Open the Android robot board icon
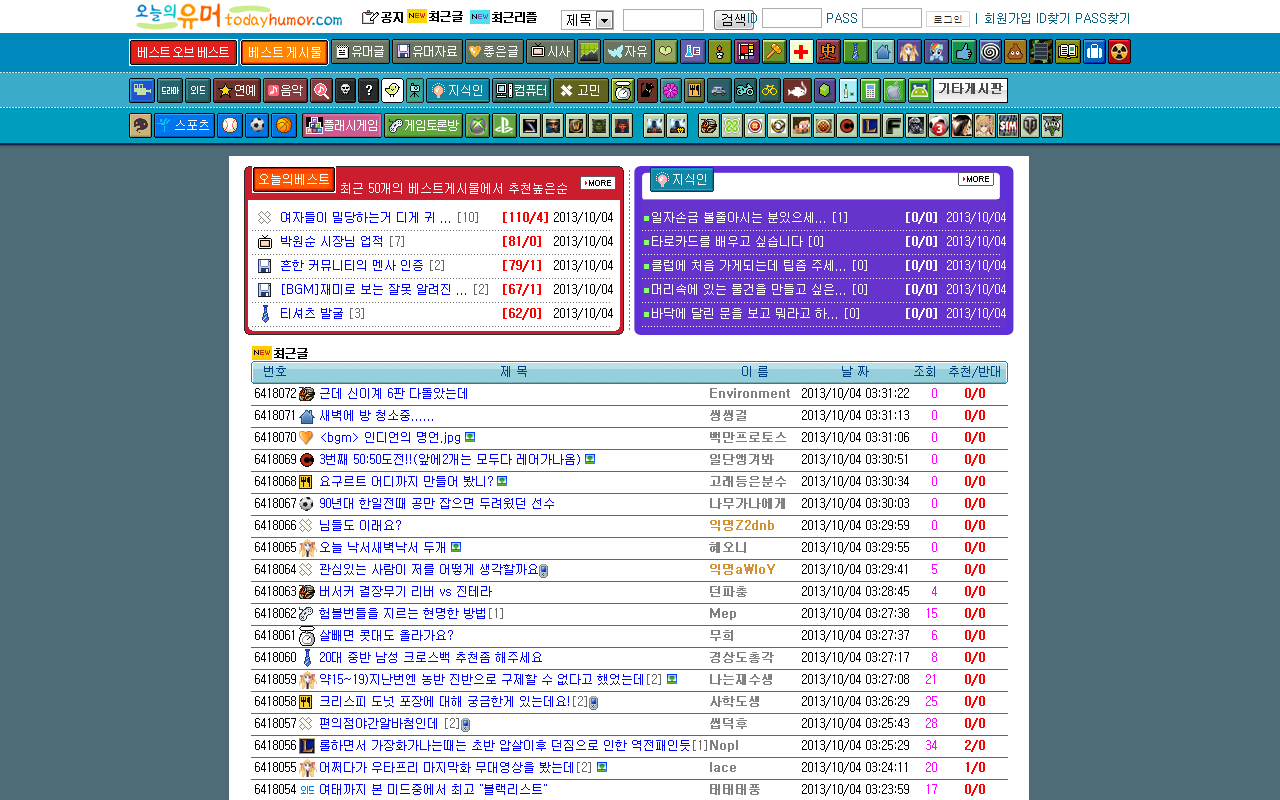 [919, 91]
